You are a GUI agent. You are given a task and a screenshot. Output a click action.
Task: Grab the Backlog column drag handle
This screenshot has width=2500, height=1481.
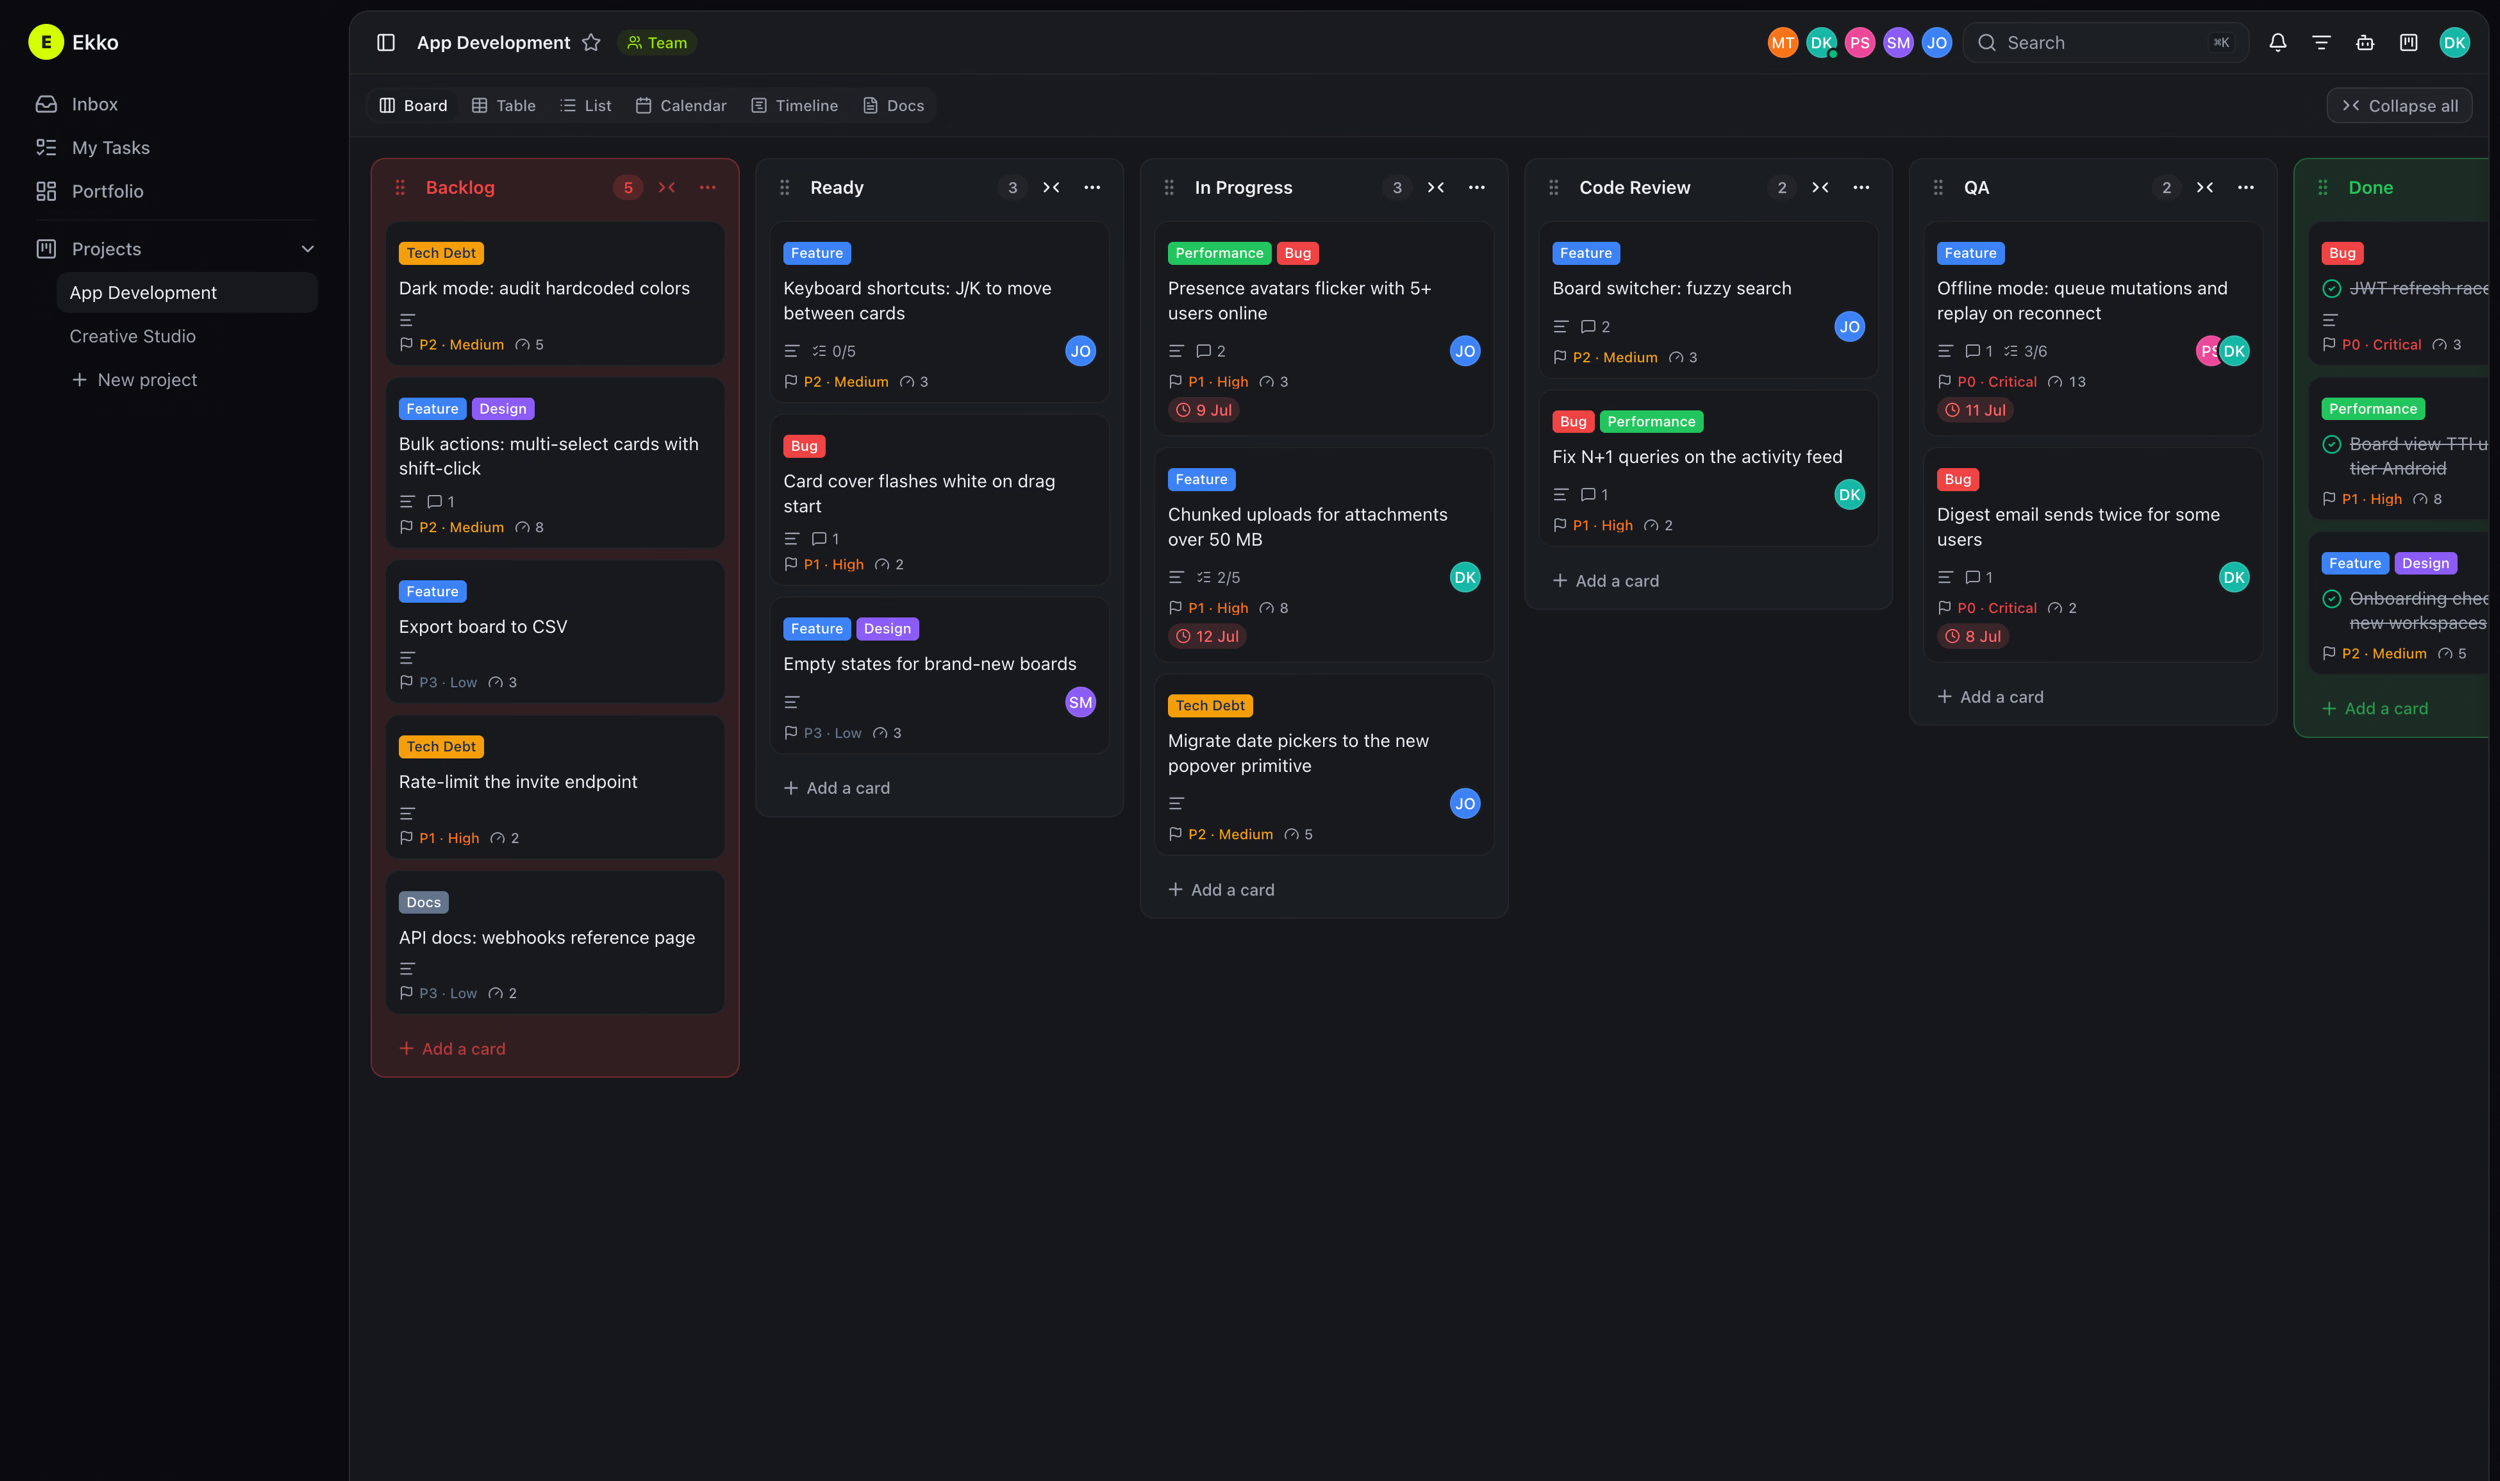pyautogui.click(x=400, y=187)
